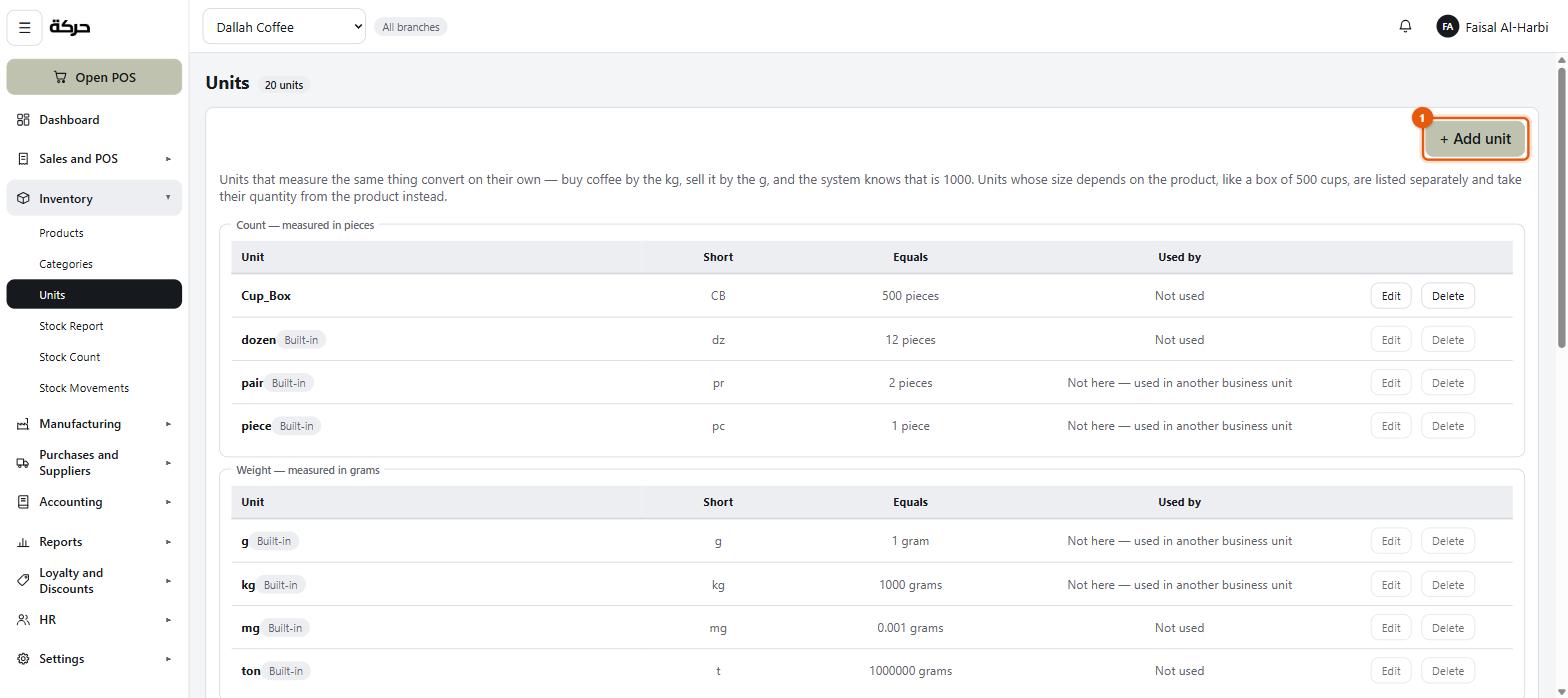The width and height of the screenshot is (1568, 698).
Task: Go to Categories in the sidebar
Action: 94,264
